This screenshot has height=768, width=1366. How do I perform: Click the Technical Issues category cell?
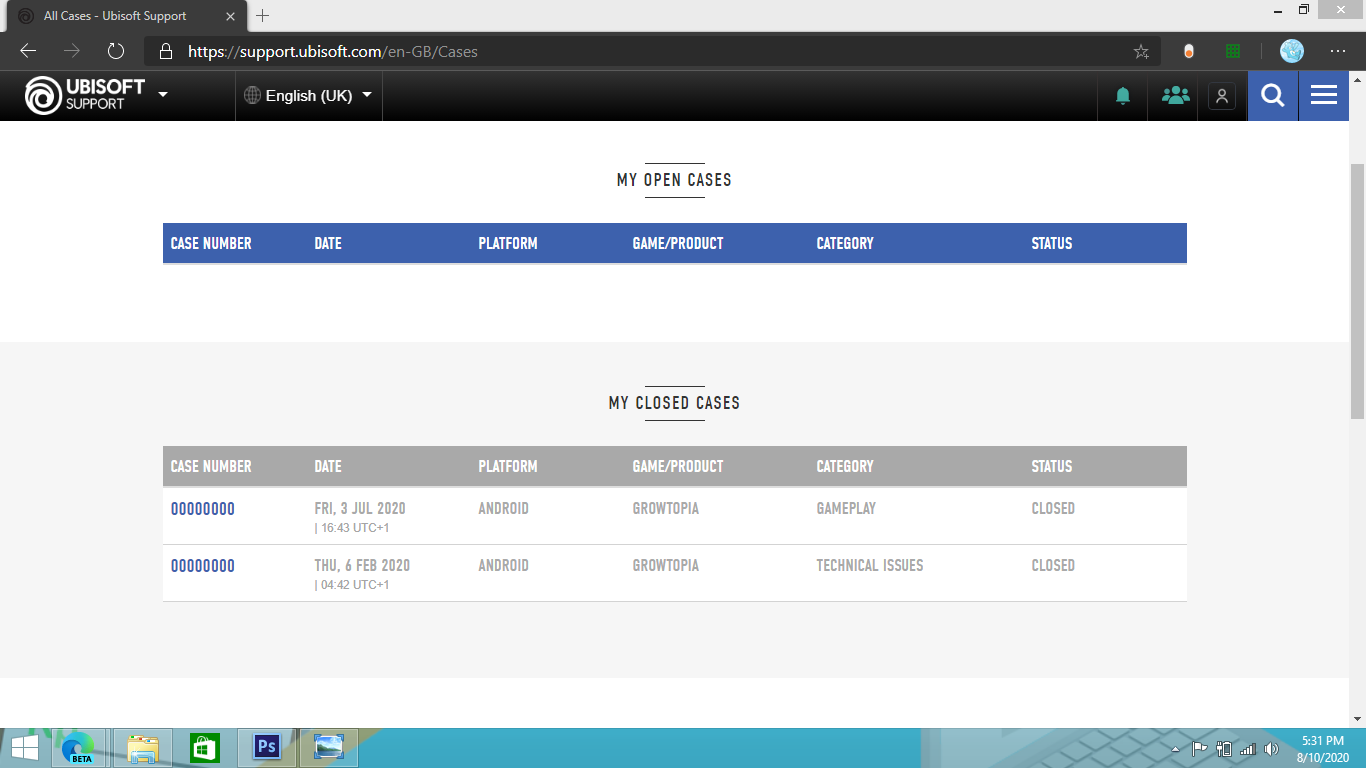870,566
